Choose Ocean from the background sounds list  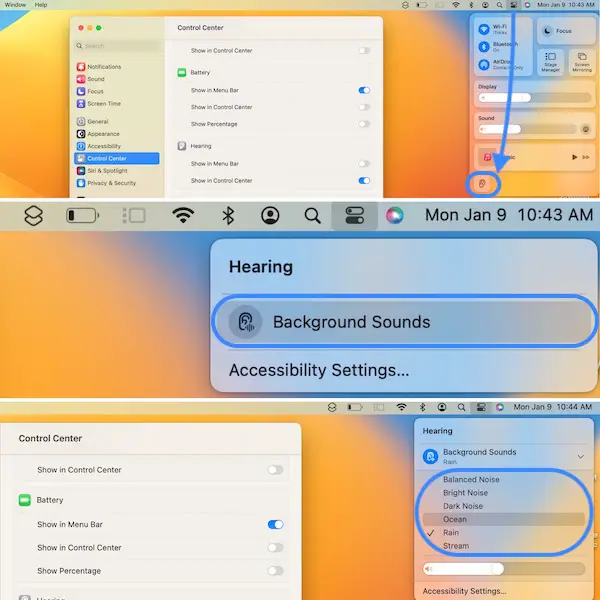(x=455, y=519)
